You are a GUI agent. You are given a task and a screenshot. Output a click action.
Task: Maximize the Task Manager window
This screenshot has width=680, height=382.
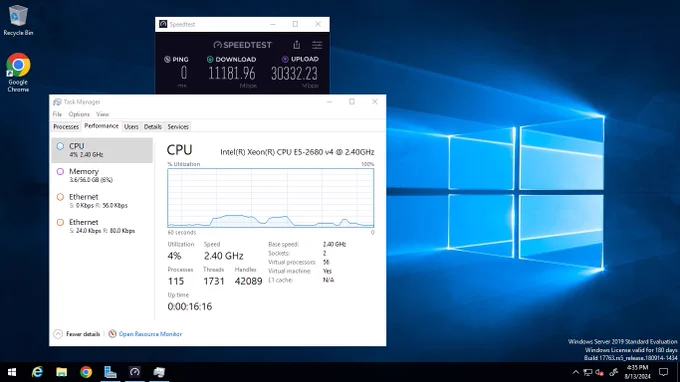(352, 101)
